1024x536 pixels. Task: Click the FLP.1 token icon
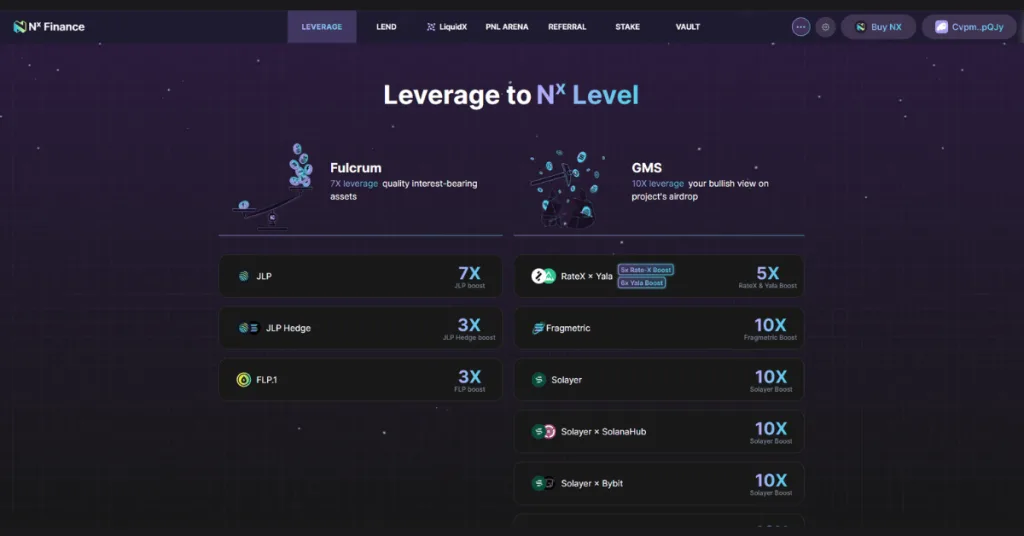(244, 380)
